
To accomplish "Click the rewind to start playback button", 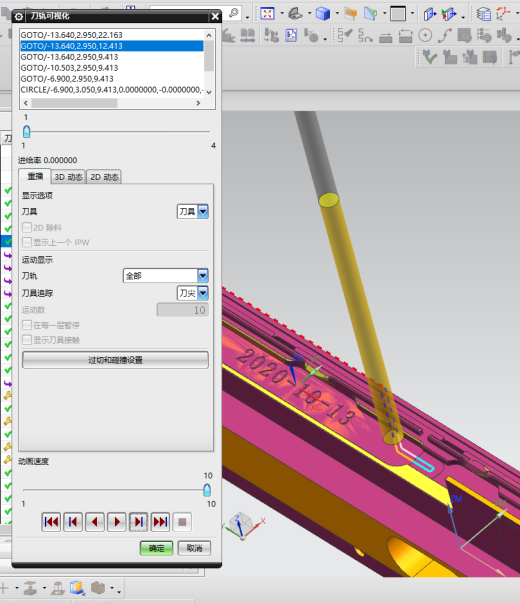I will [x=51, y=522].
